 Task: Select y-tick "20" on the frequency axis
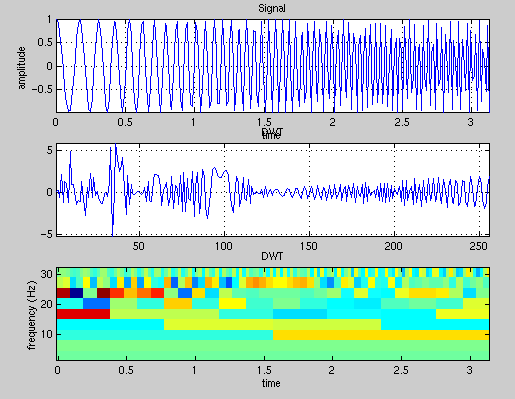tap(47, 304)
